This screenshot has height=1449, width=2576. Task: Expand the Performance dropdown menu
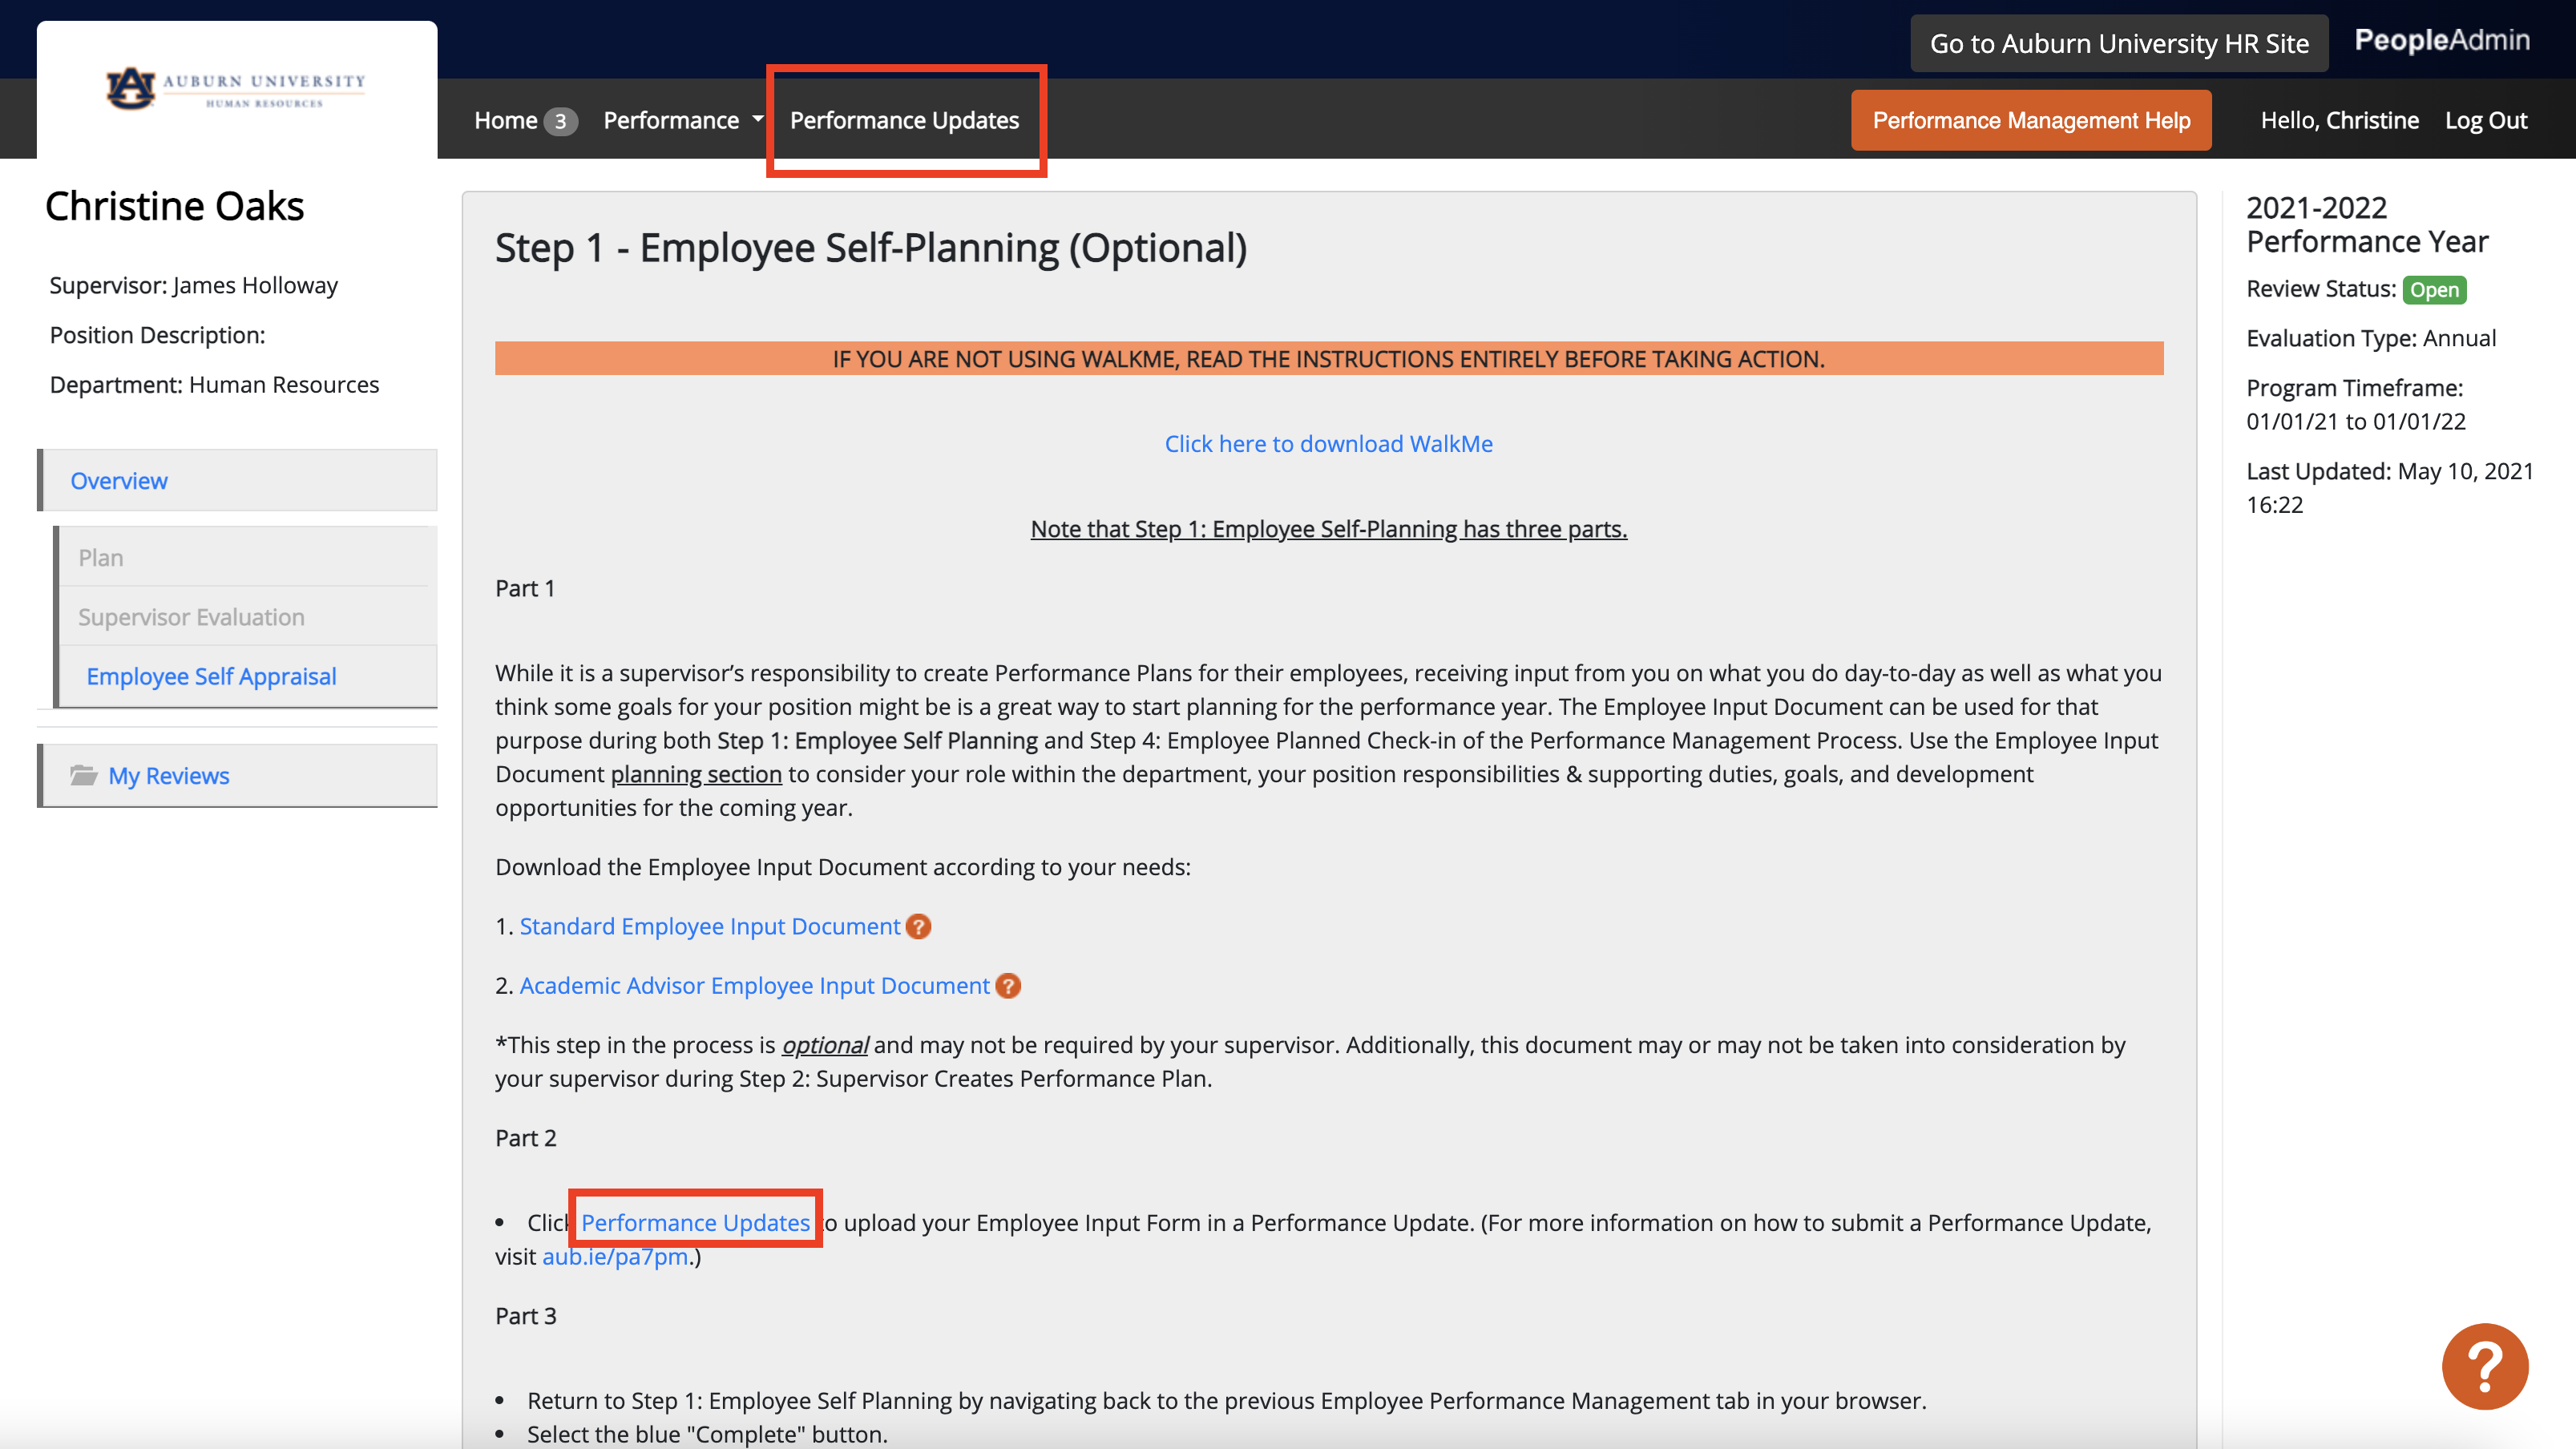[683, 120]
